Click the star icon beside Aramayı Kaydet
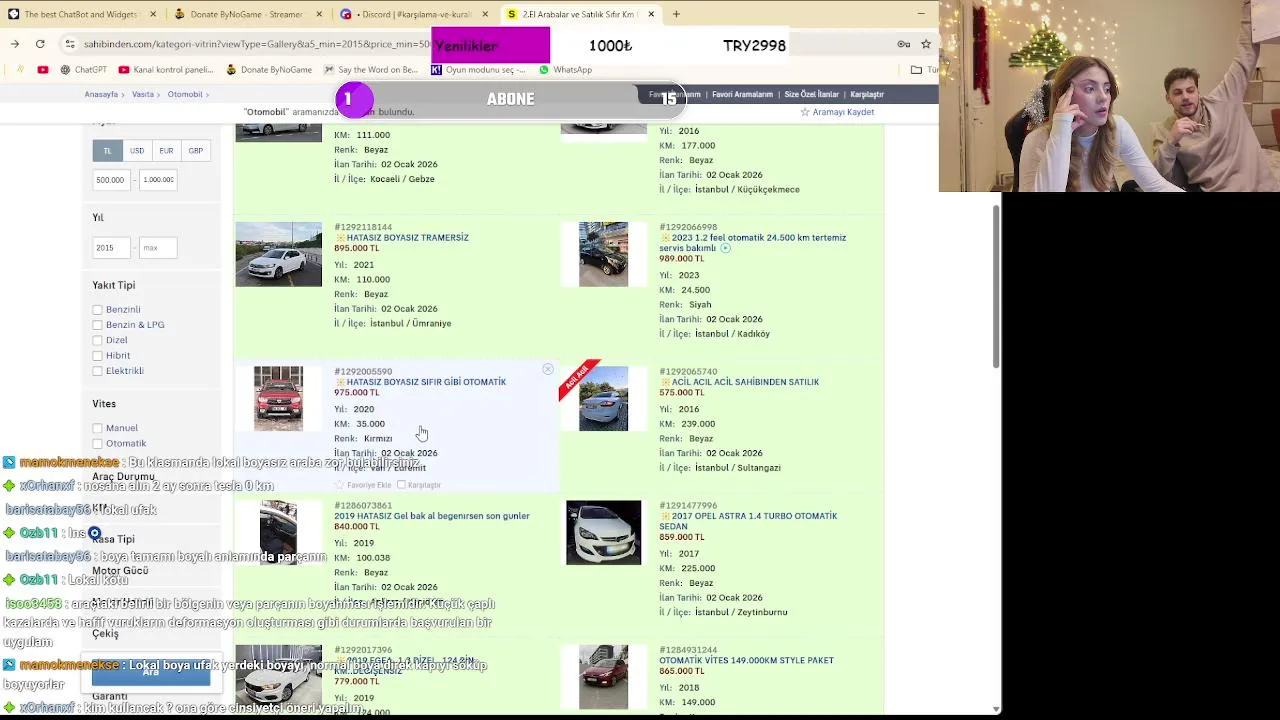 [804, 112]
